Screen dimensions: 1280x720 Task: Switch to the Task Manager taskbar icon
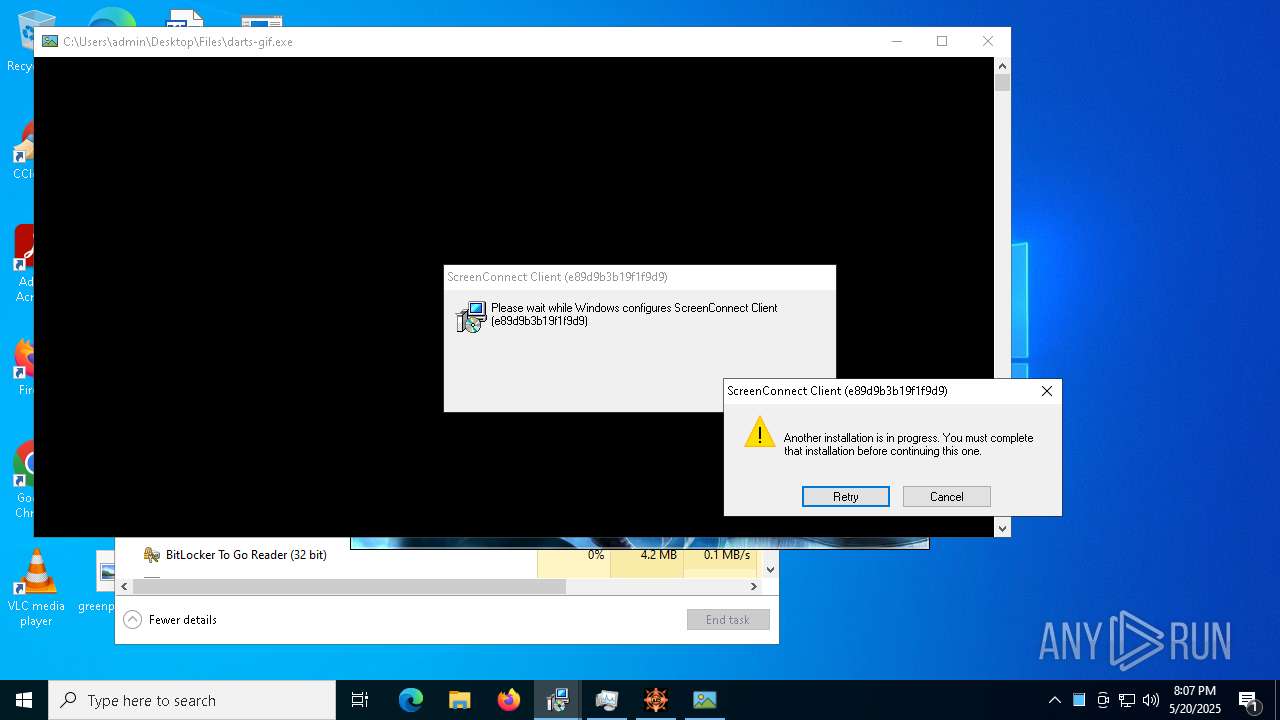(x=607, y=700)
